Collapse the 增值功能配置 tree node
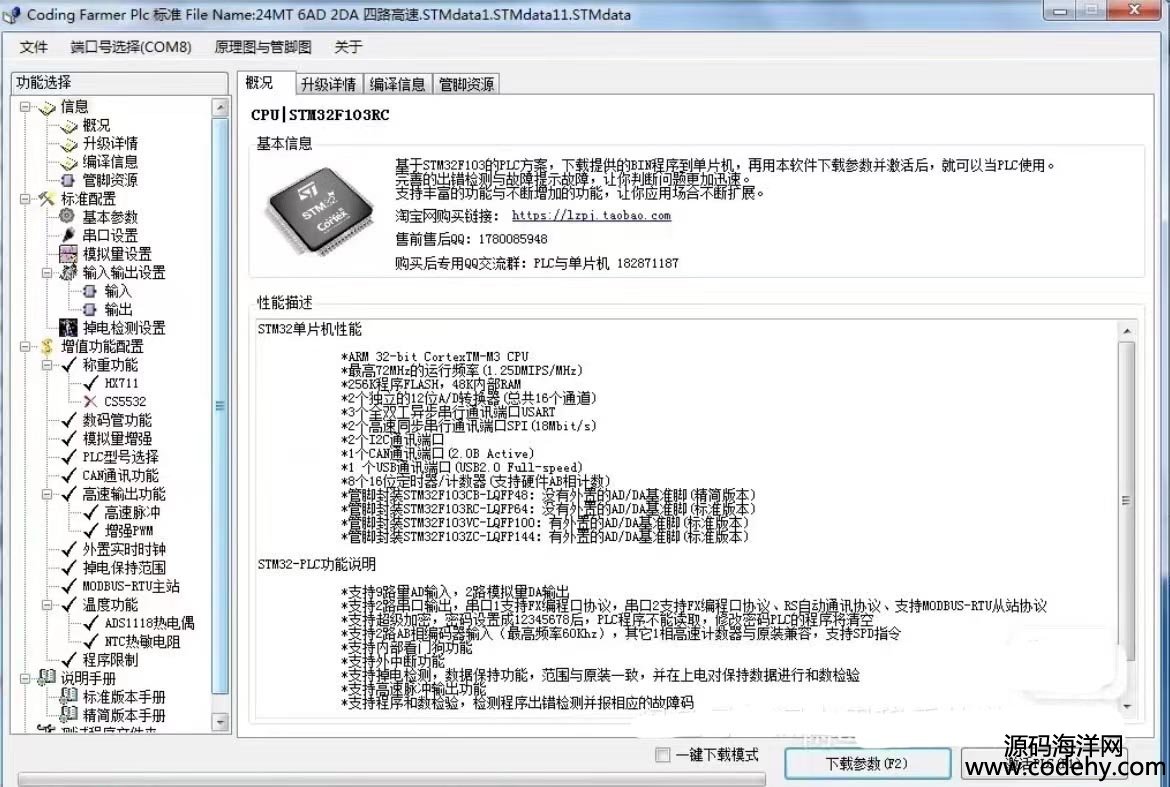Image resolution: width=1170 pixels, height=787 pixels. 25,346
